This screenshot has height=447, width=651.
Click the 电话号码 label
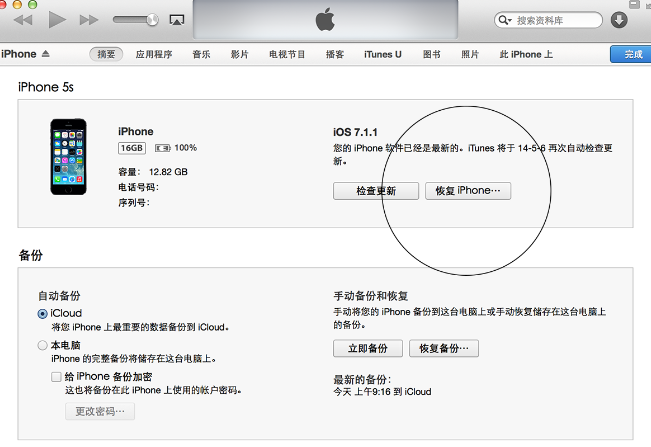pyautogui.click(x=138, y=187)
